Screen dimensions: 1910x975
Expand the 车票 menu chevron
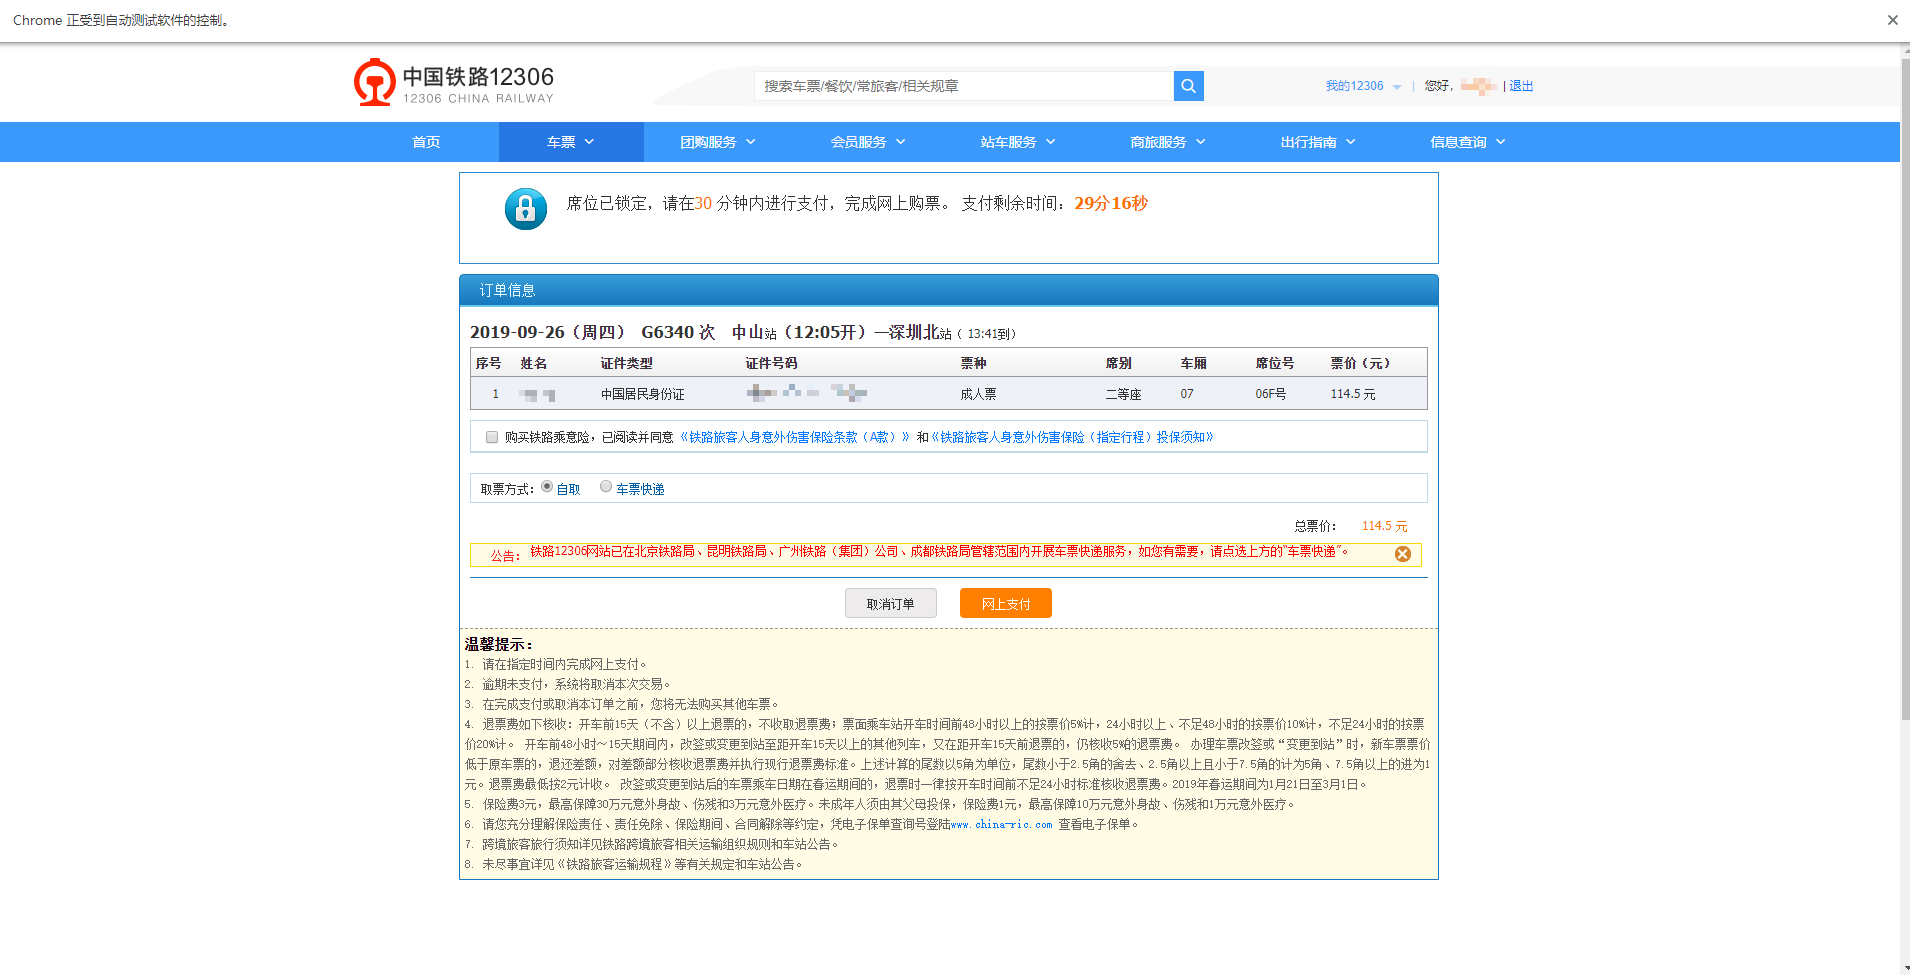coord(589,142)
